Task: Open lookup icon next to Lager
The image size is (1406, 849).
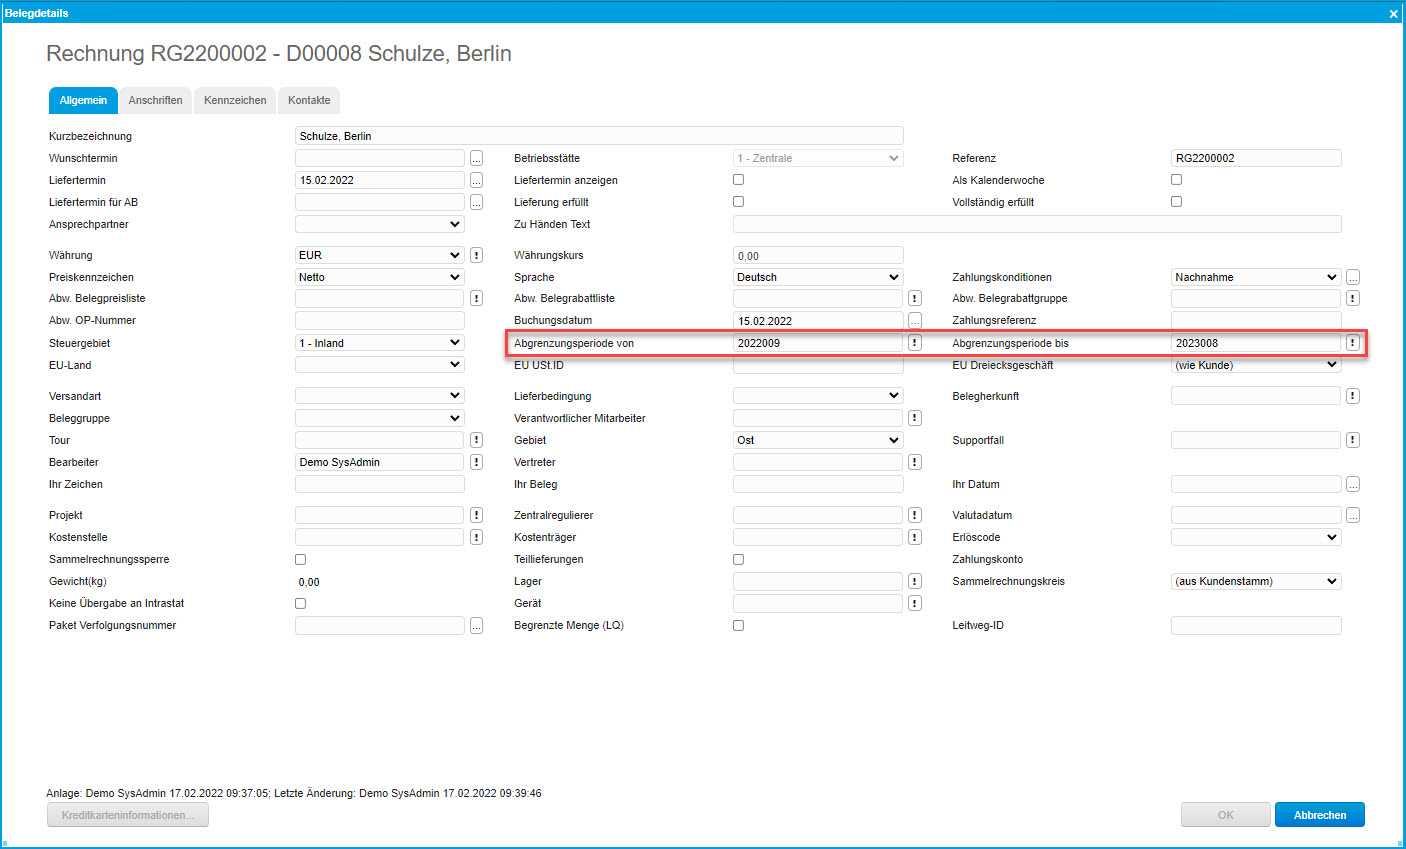Action: 914,581
